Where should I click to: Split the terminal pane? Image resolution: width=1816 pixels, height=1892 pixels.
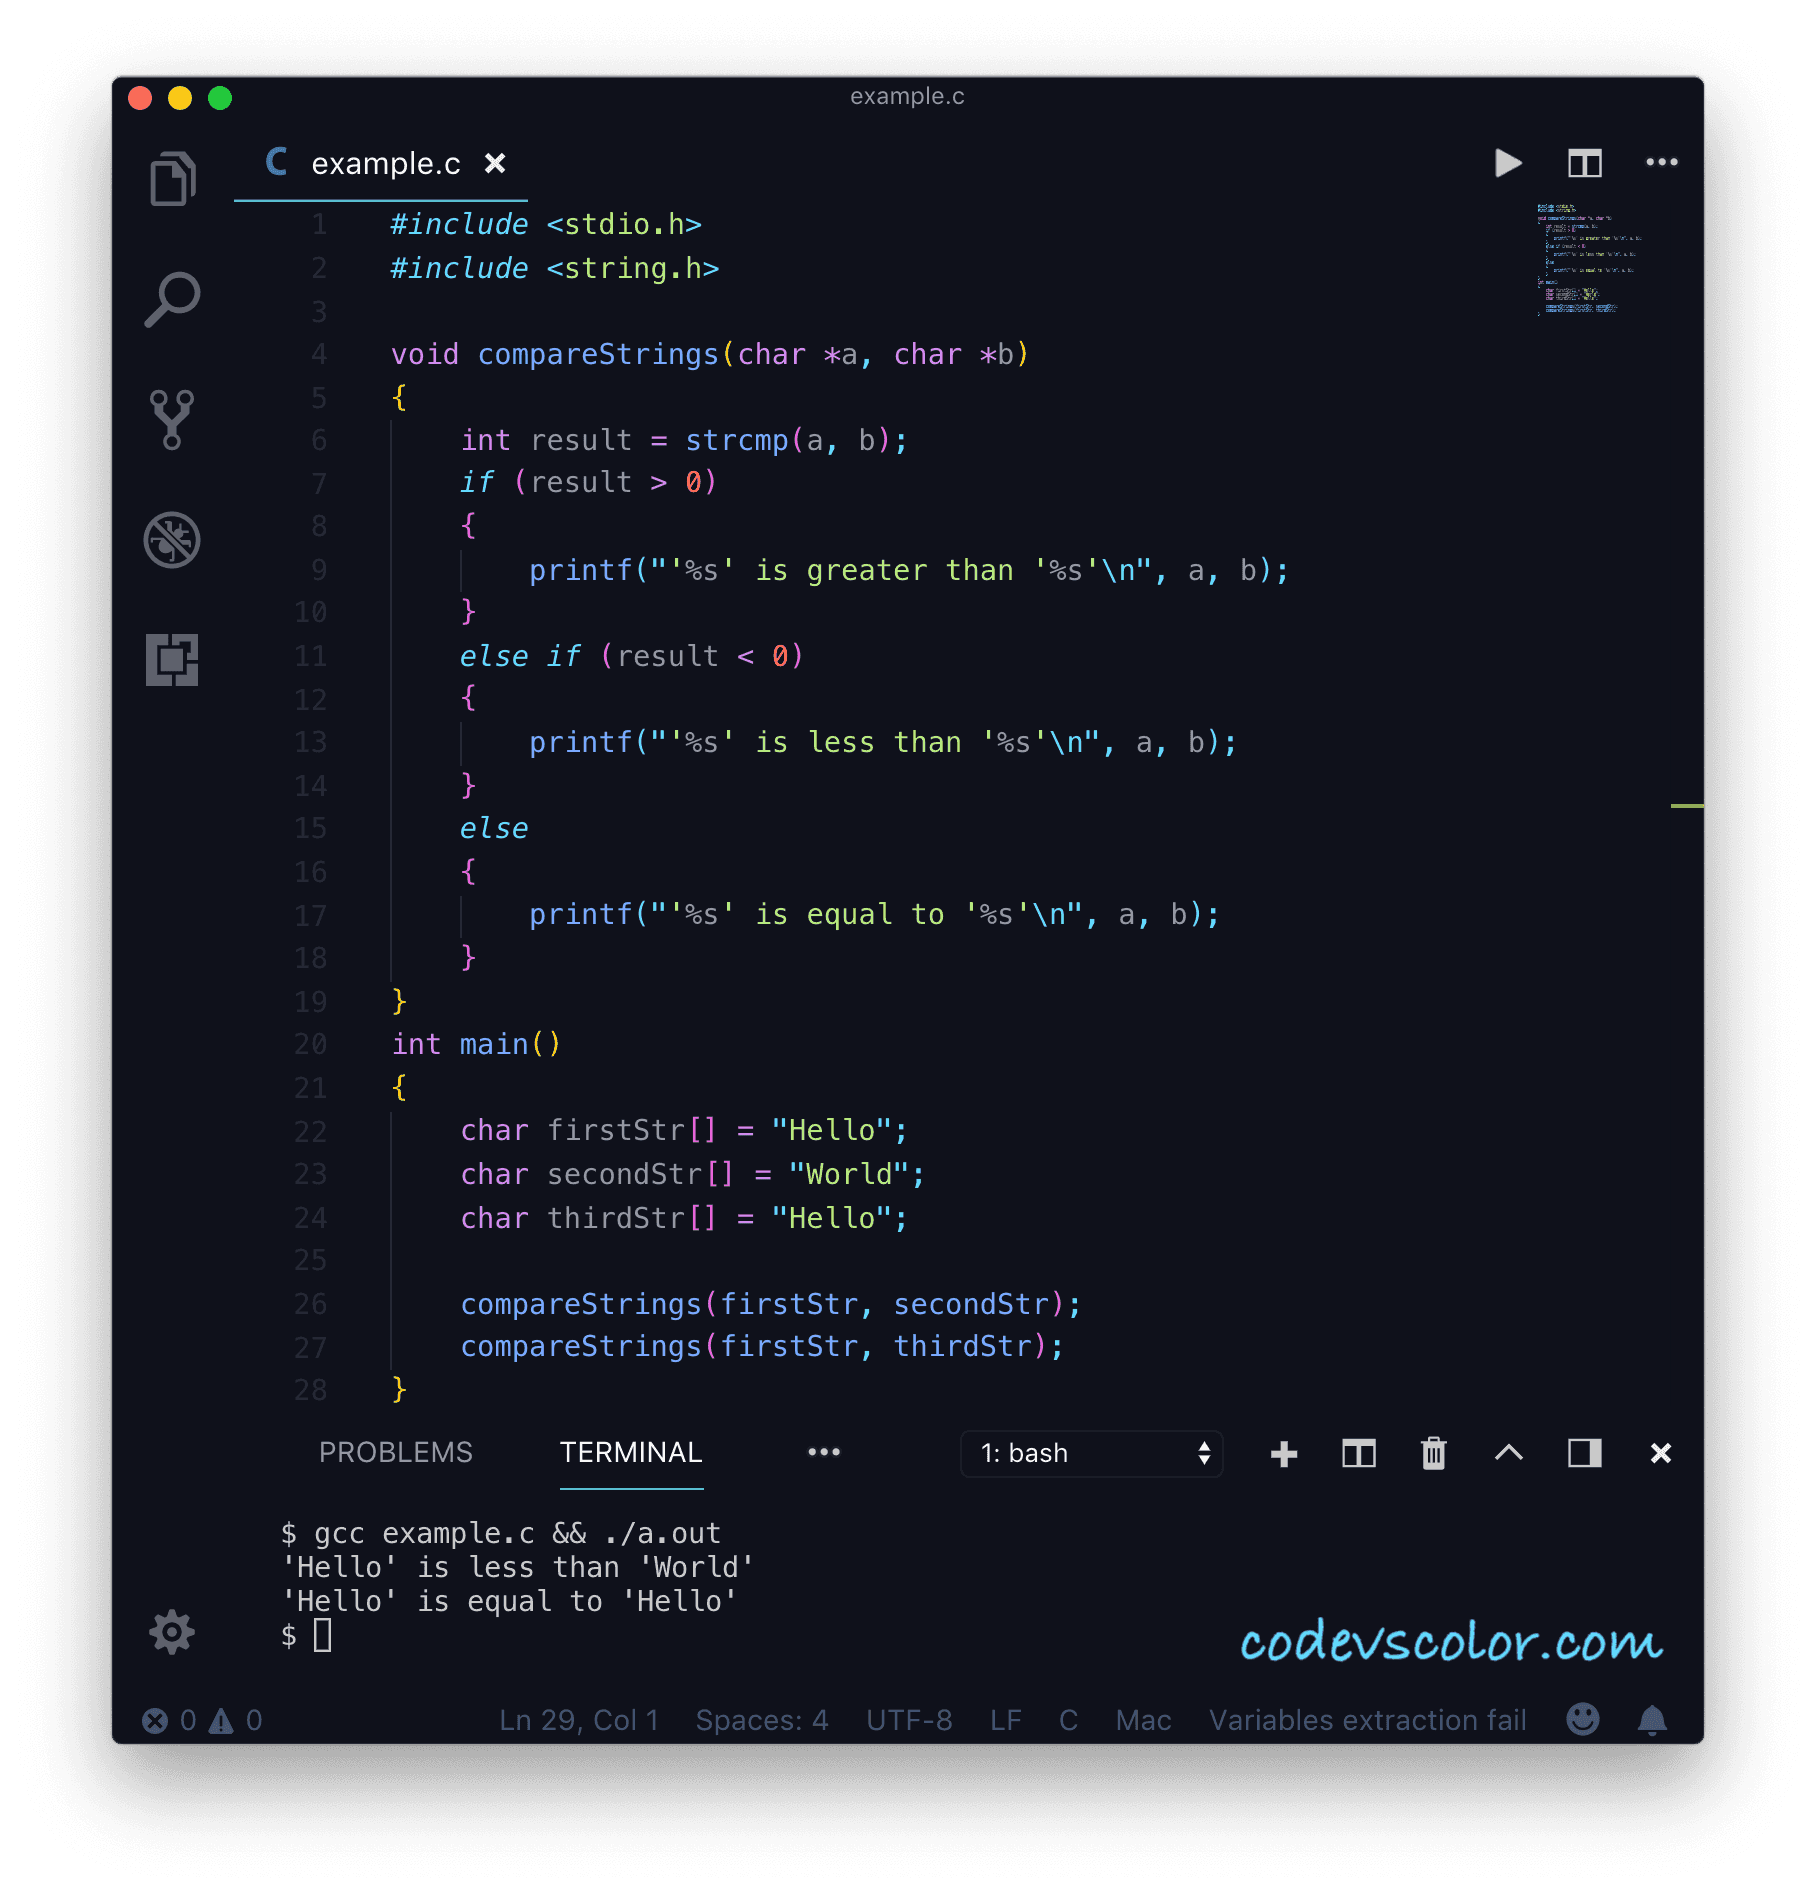click(x=1359, y=1453)
